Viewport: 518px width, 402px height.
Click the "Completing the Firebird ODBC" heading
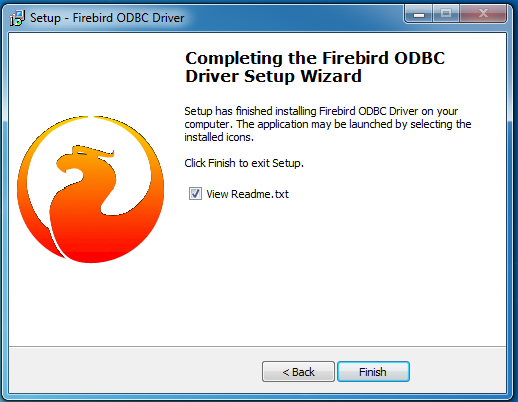tap(315, 58)
